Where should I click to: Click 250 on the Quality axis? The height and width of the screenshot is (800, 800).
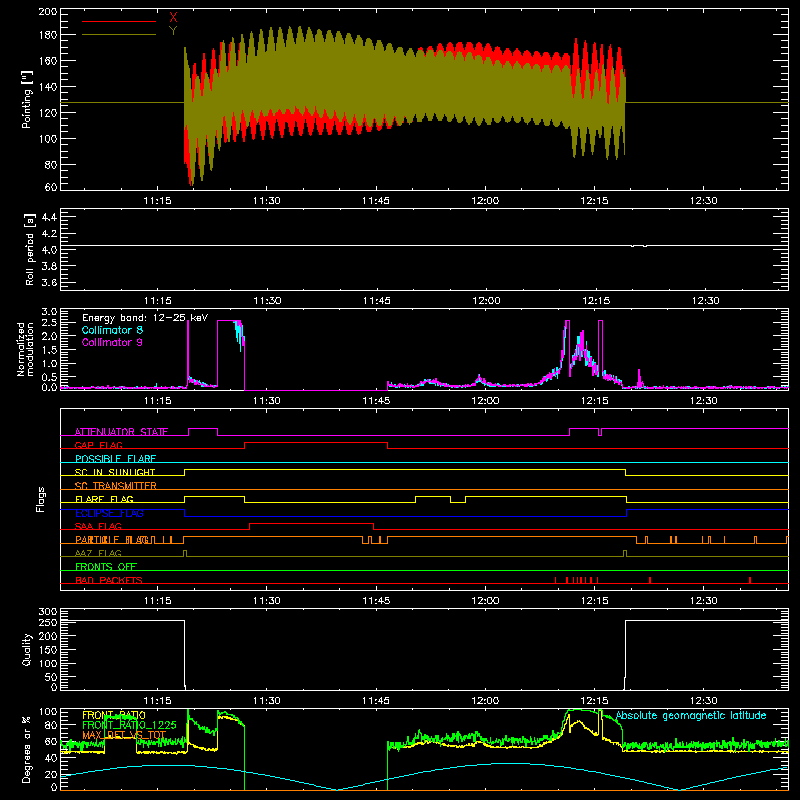click(x=48, y=622)
